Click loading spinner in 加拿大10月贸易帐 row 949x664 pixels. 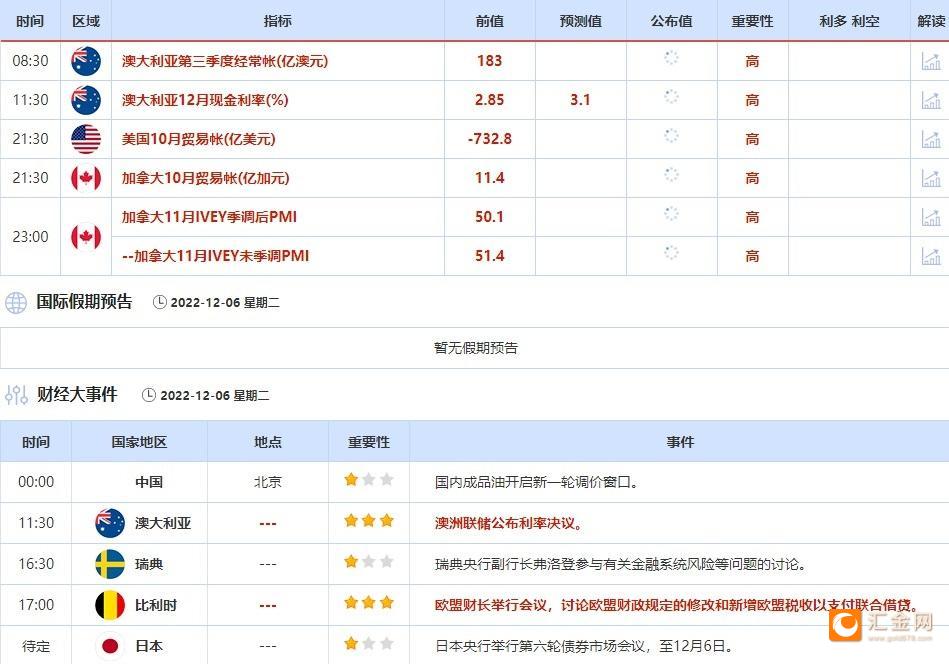[671, 175]
